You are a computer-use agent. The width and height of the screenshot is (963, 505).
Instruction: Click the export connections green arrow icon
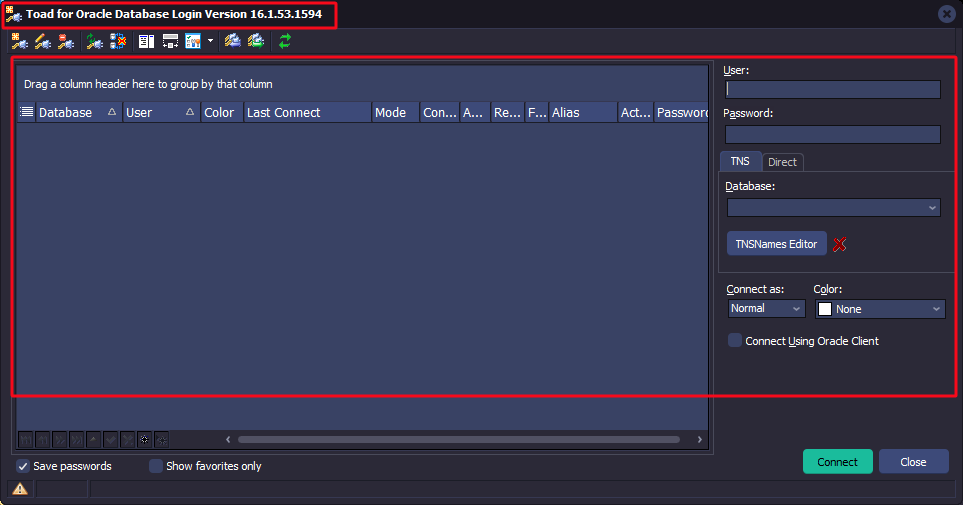click(255, 41)
